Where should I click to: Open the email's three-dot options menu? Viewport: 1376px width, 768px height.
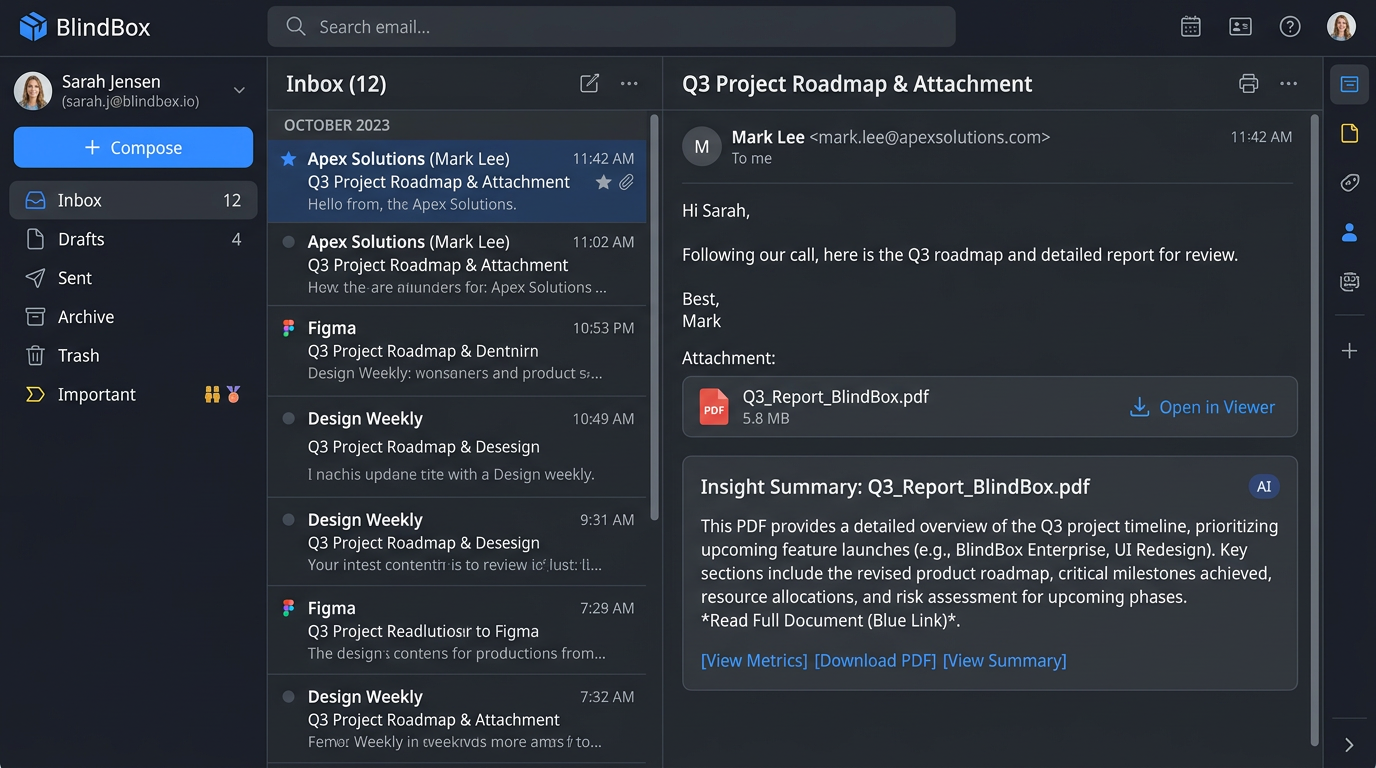point(1288,84)
